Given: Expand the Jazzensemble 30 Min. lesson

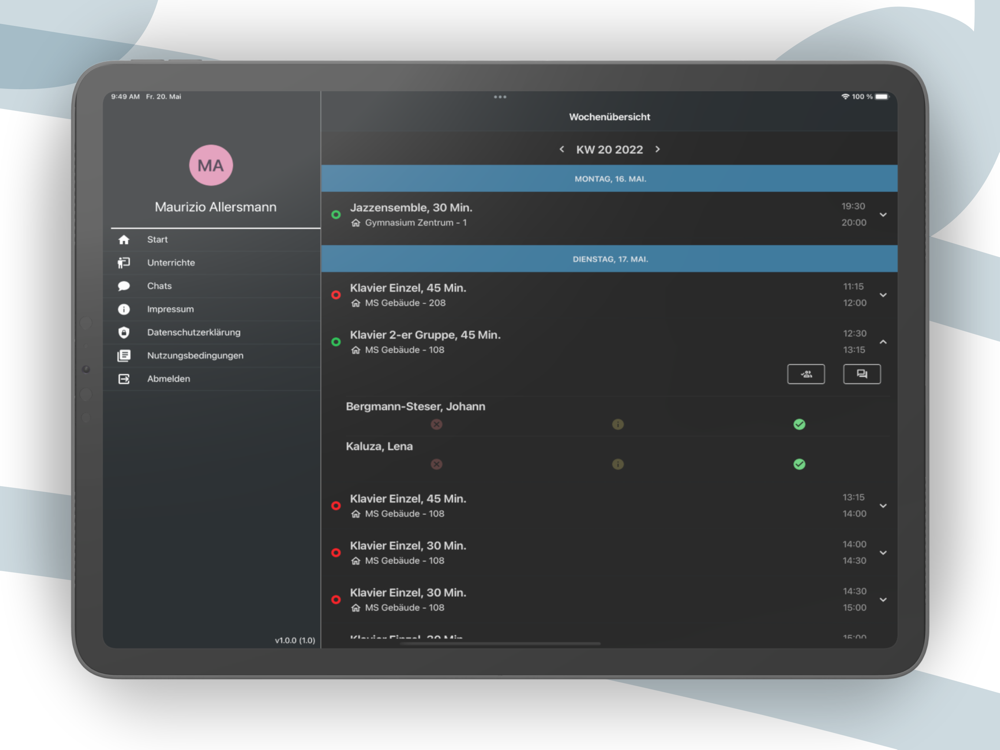Looking at the screenshot, I should coord(883,215).
